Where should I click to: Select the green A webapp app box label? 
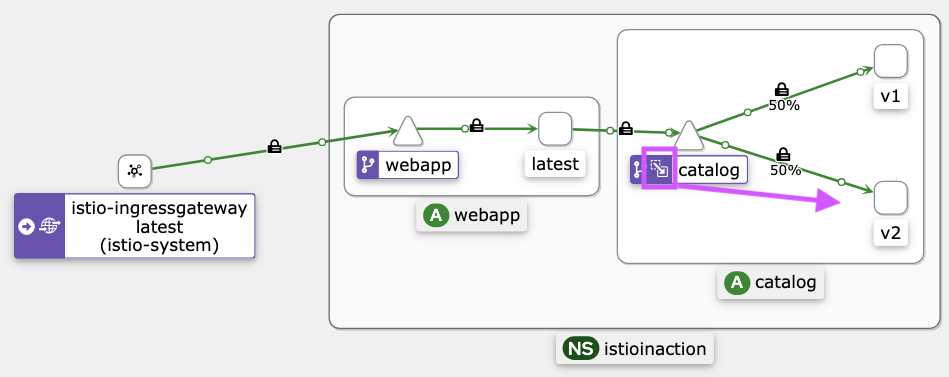(x=471, y=215)
